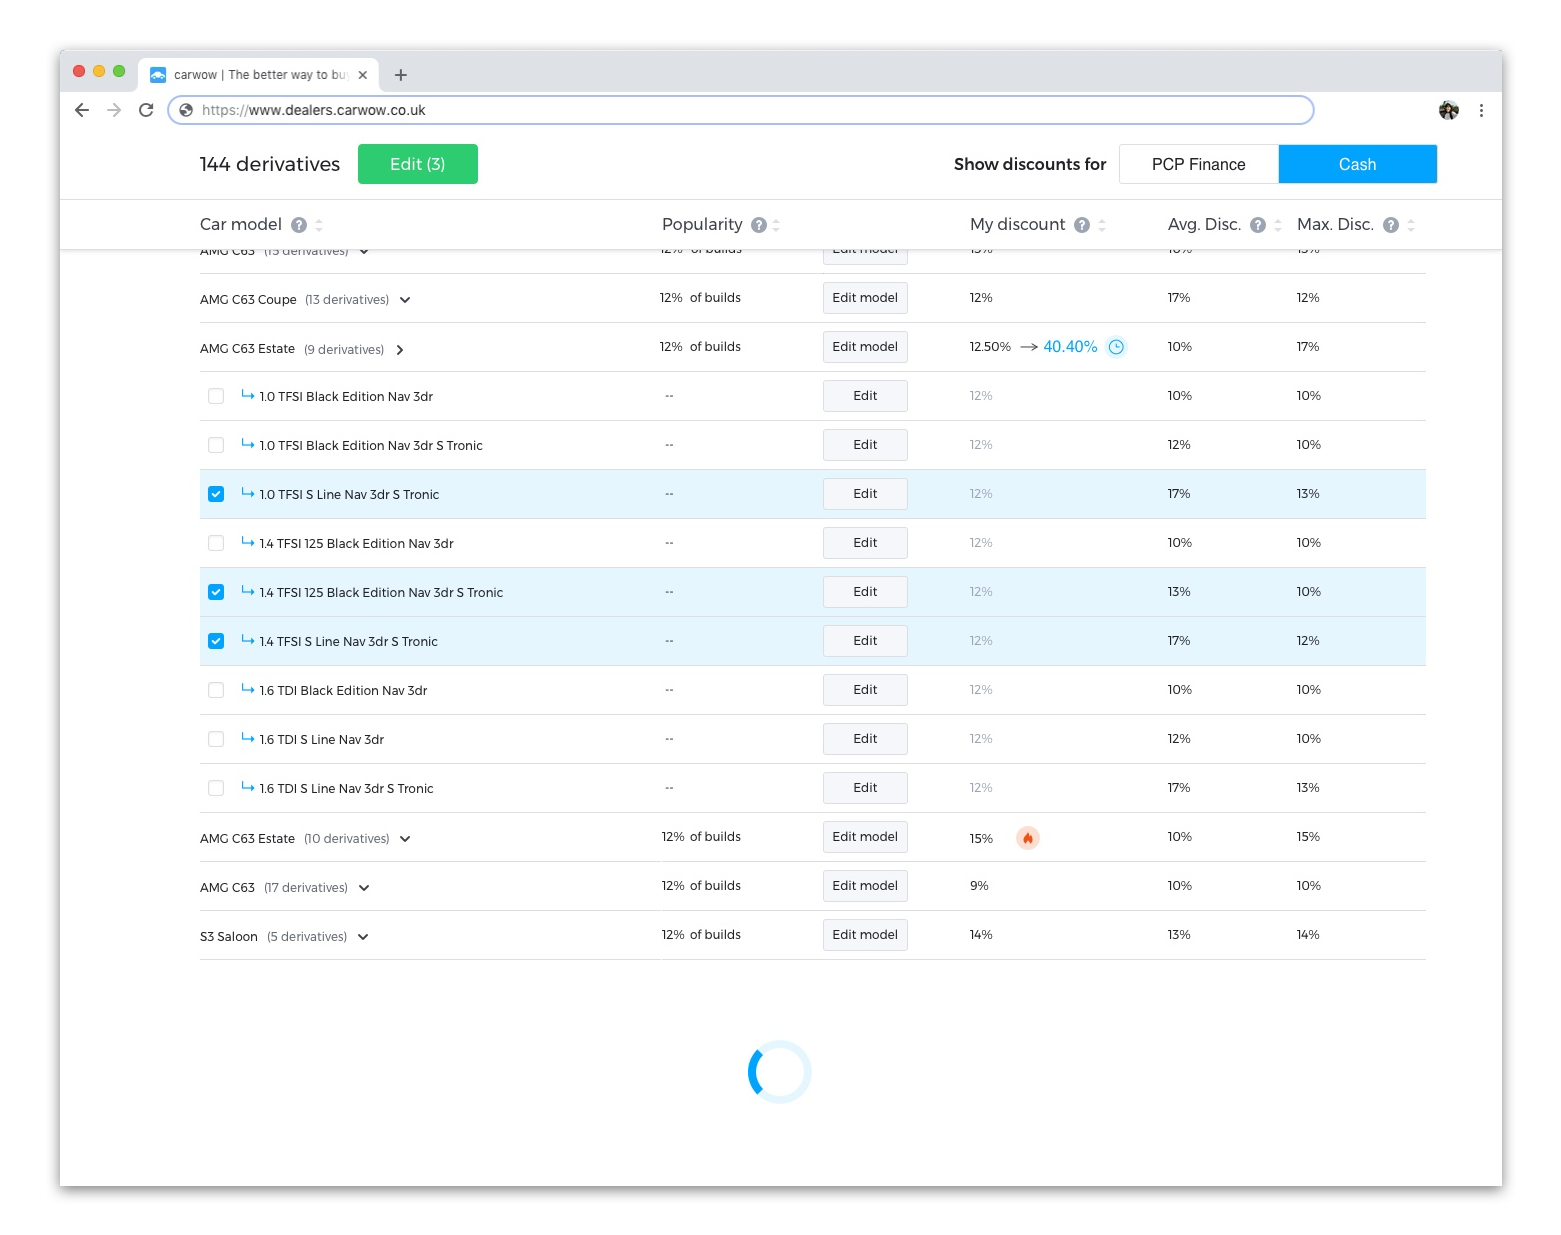Expand AMG C63 Estate 10 derivatives chevron
1561x1235 pixels.
405,839
